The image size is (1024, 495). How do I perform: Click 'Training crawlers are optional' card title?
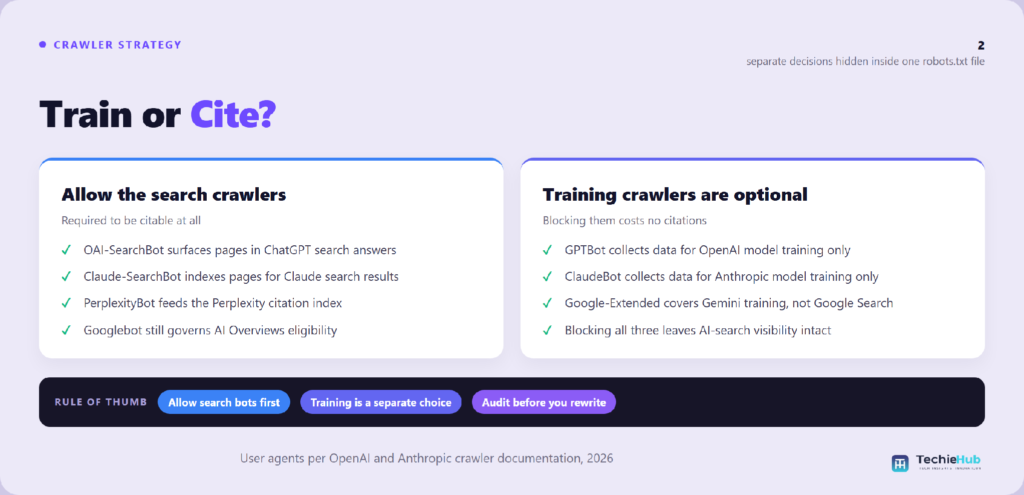(x=675, y=195)
